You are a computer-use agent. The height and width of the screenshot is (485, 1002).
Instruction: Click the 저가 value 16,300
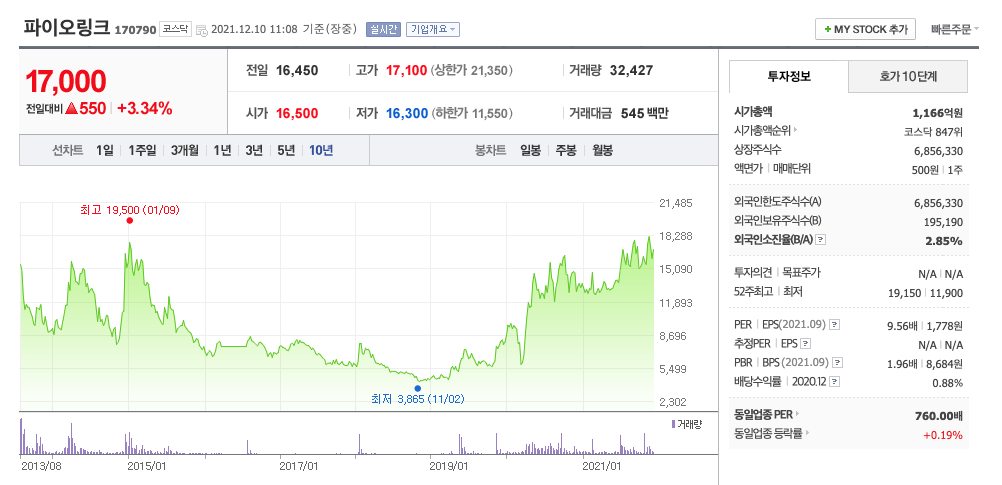406,114
